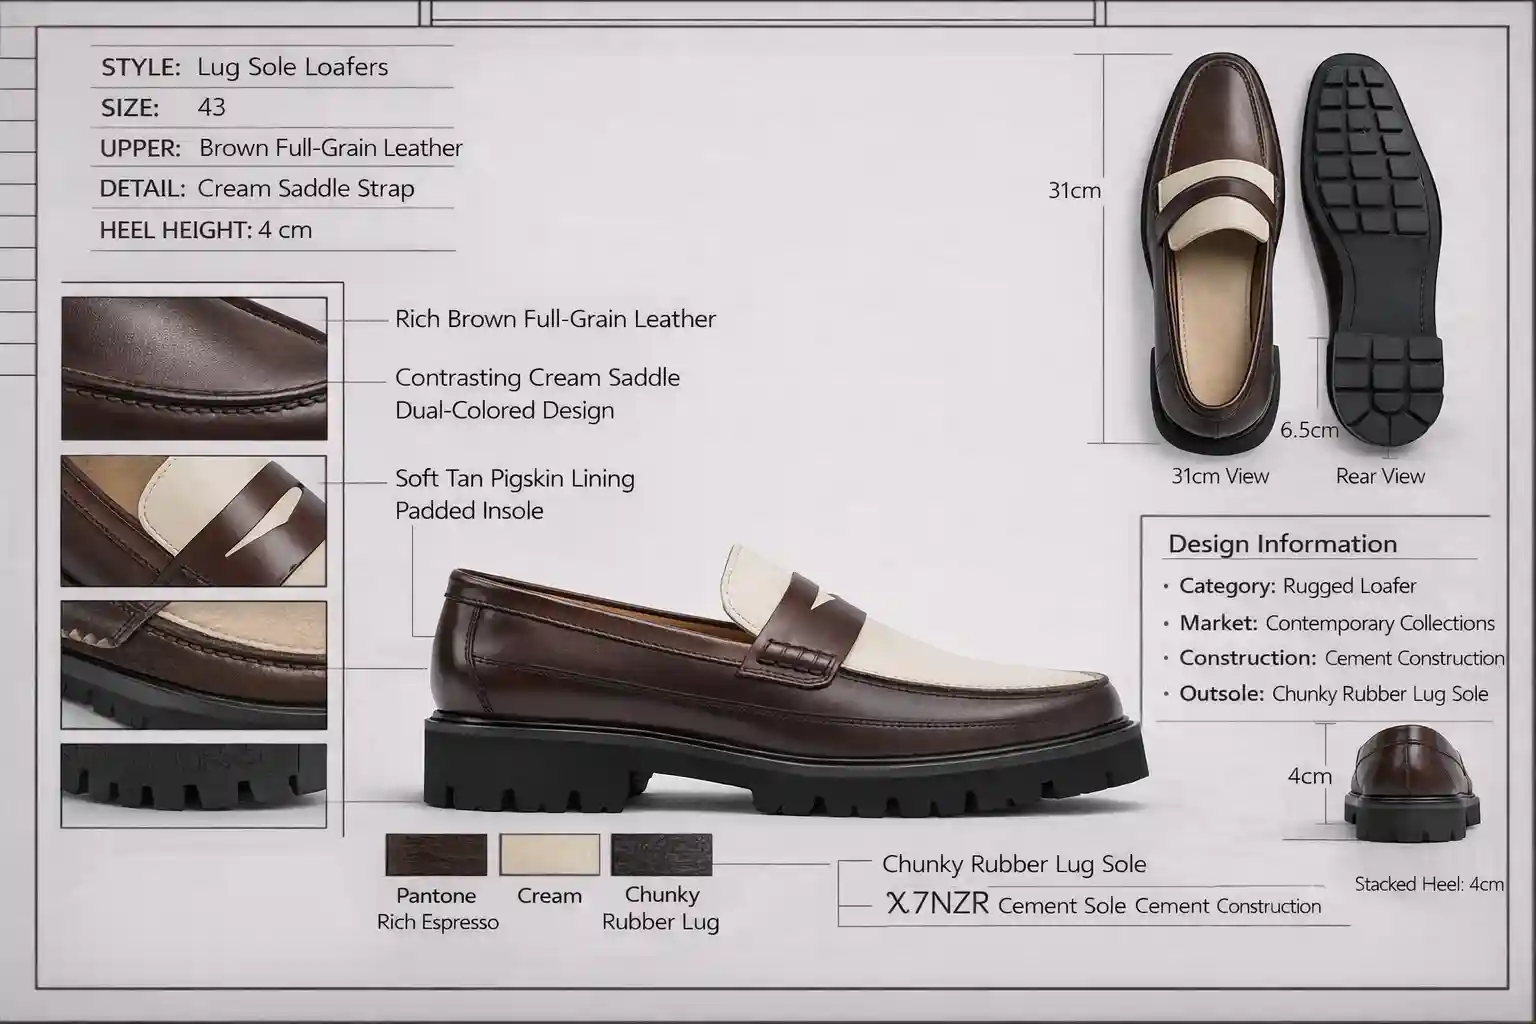Click the main side-profile loafer image
This screenshot has height=1024, width=1536.
coord(788,680)
